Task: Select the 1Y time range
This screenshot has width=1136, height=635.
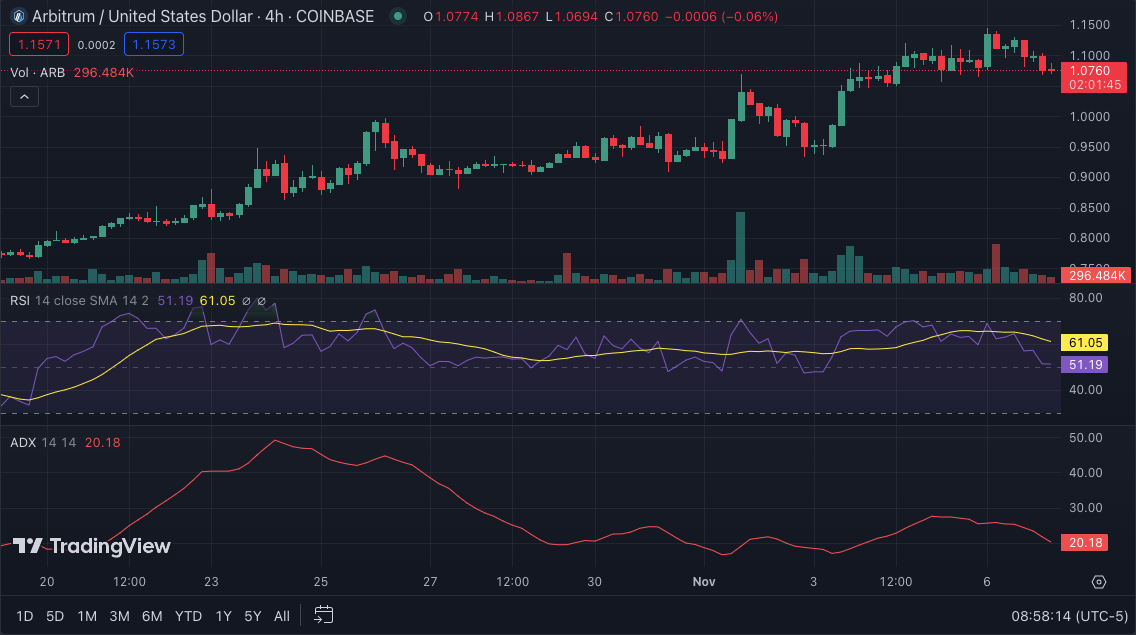Action: 223,616
